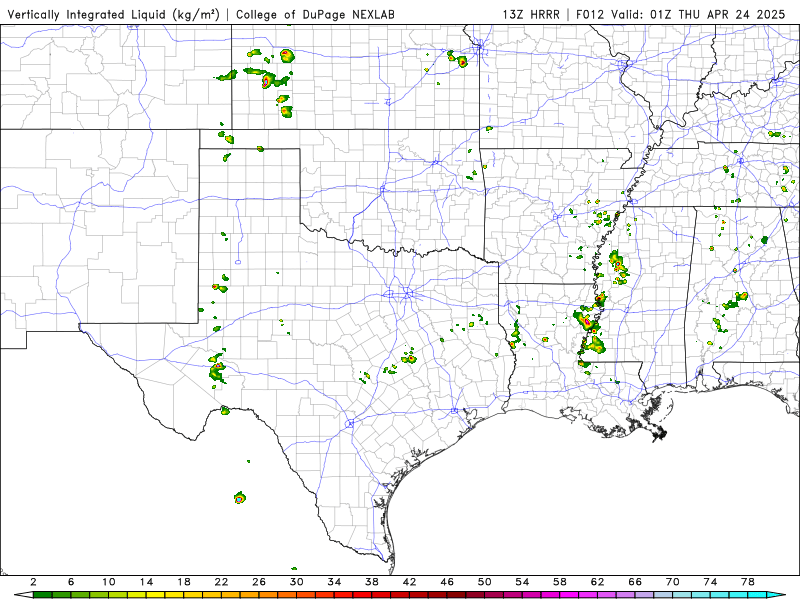Click the color scale label '74'
Screen dimensions: 800x600
(x=711, y=582)
